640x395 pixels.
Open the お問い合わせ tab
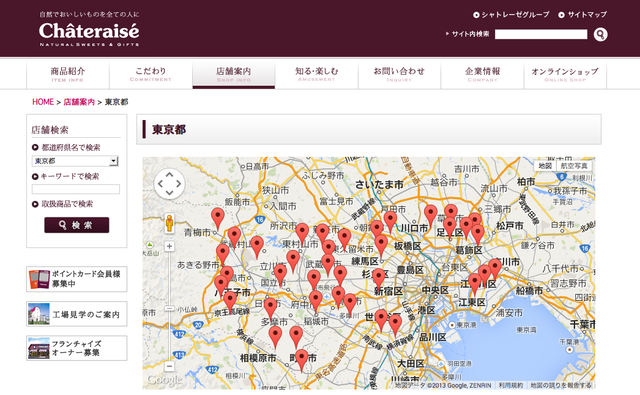pyautogui.click(x=399, y=74)
